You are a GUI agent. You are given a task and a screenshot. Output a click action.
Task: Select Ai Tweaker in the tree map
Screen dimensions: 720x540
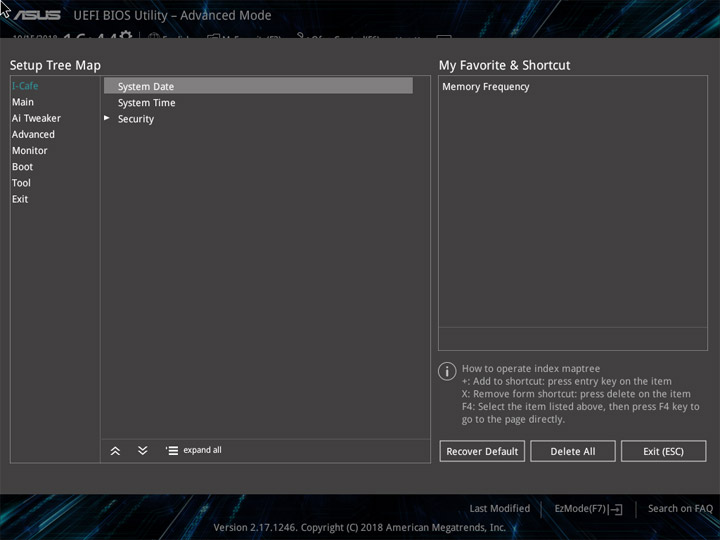click(36, 118)
